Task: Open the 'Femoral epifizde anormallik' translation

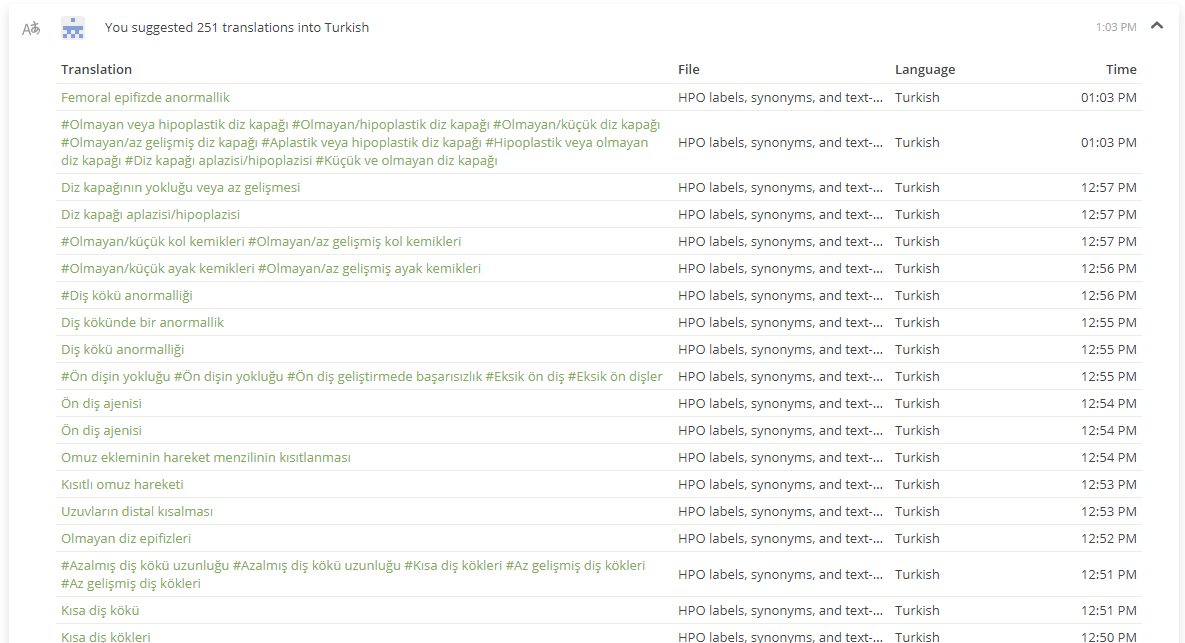Action: 145,97
